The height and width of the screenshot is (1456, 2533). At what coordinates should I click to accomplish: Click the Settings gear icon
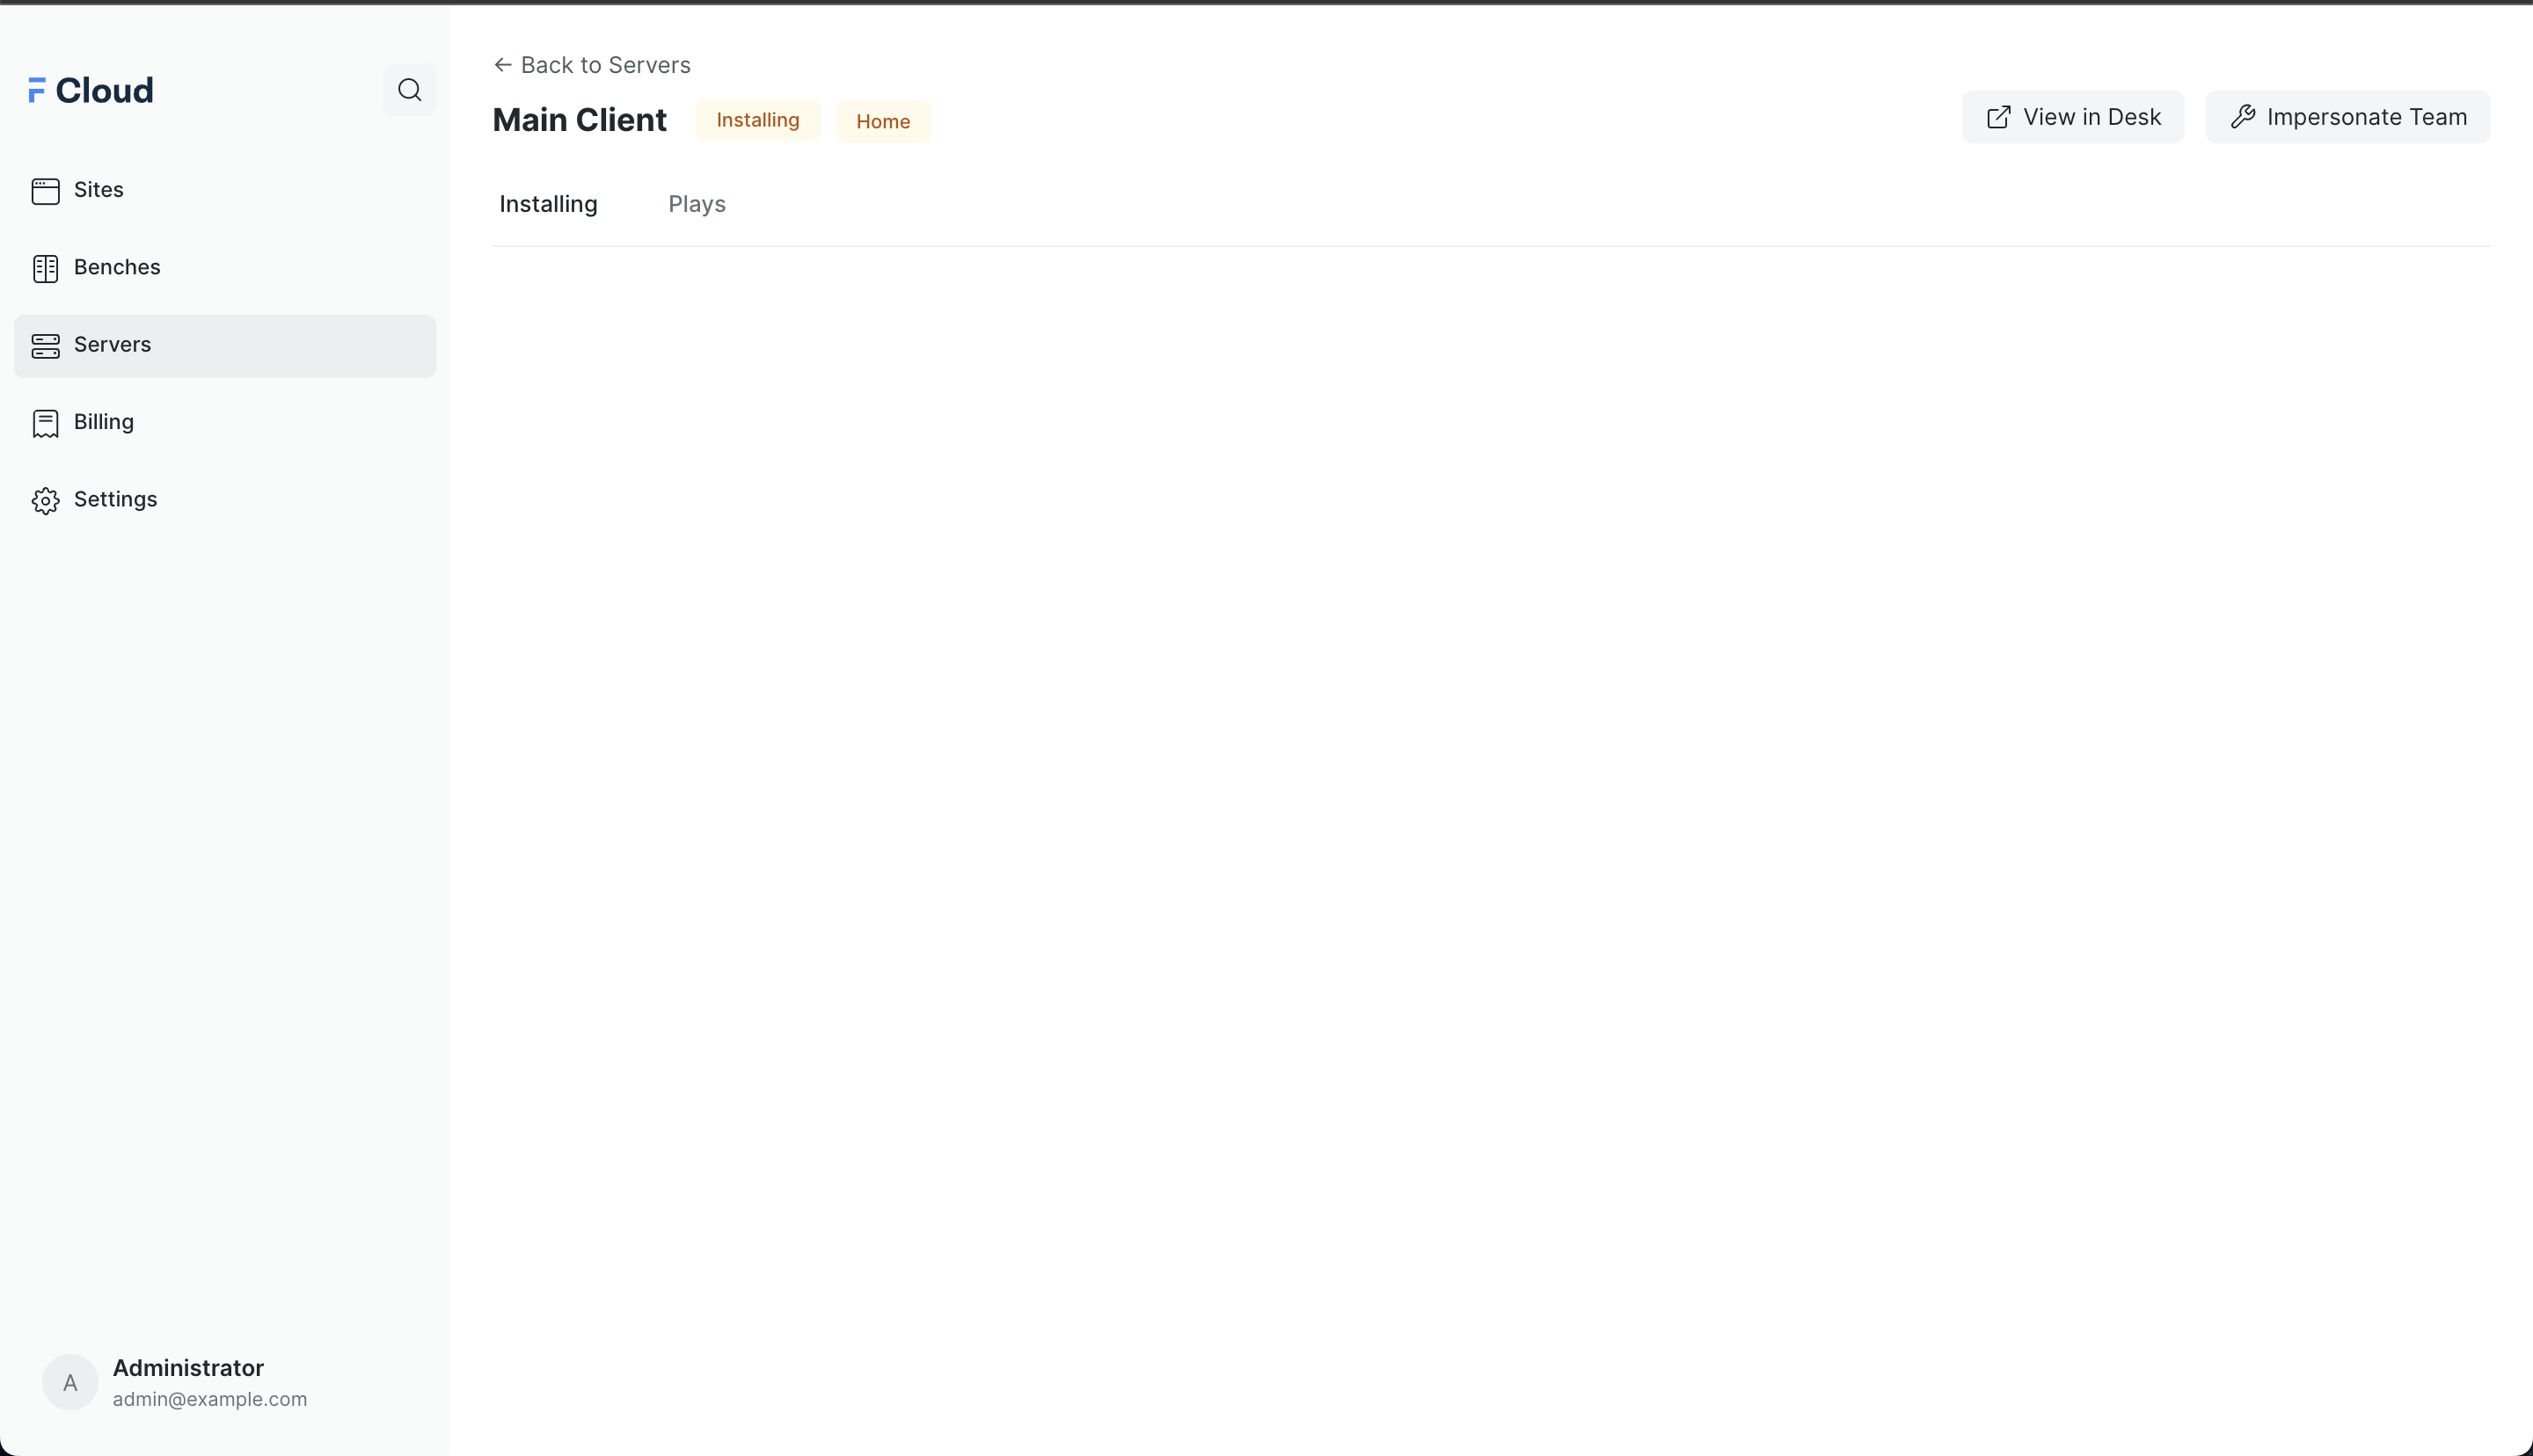click(45, 500)
